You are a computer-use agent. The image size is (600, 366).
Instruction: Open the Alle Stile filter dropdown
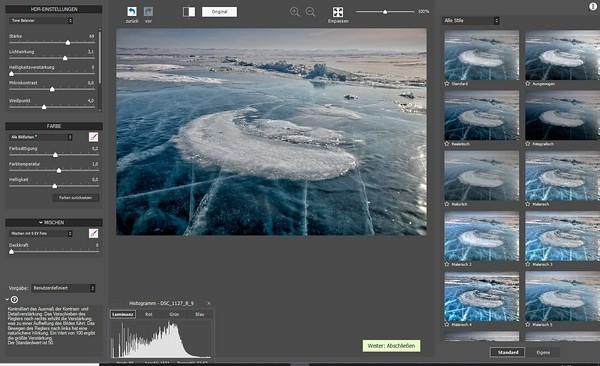[x=471, y=21]
